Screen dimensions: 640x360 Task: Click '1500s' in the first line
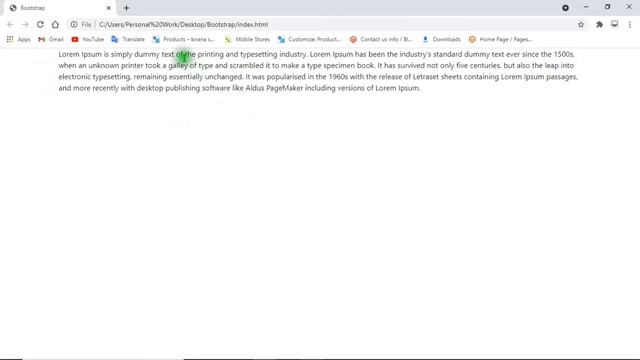(x=564, y=54)
